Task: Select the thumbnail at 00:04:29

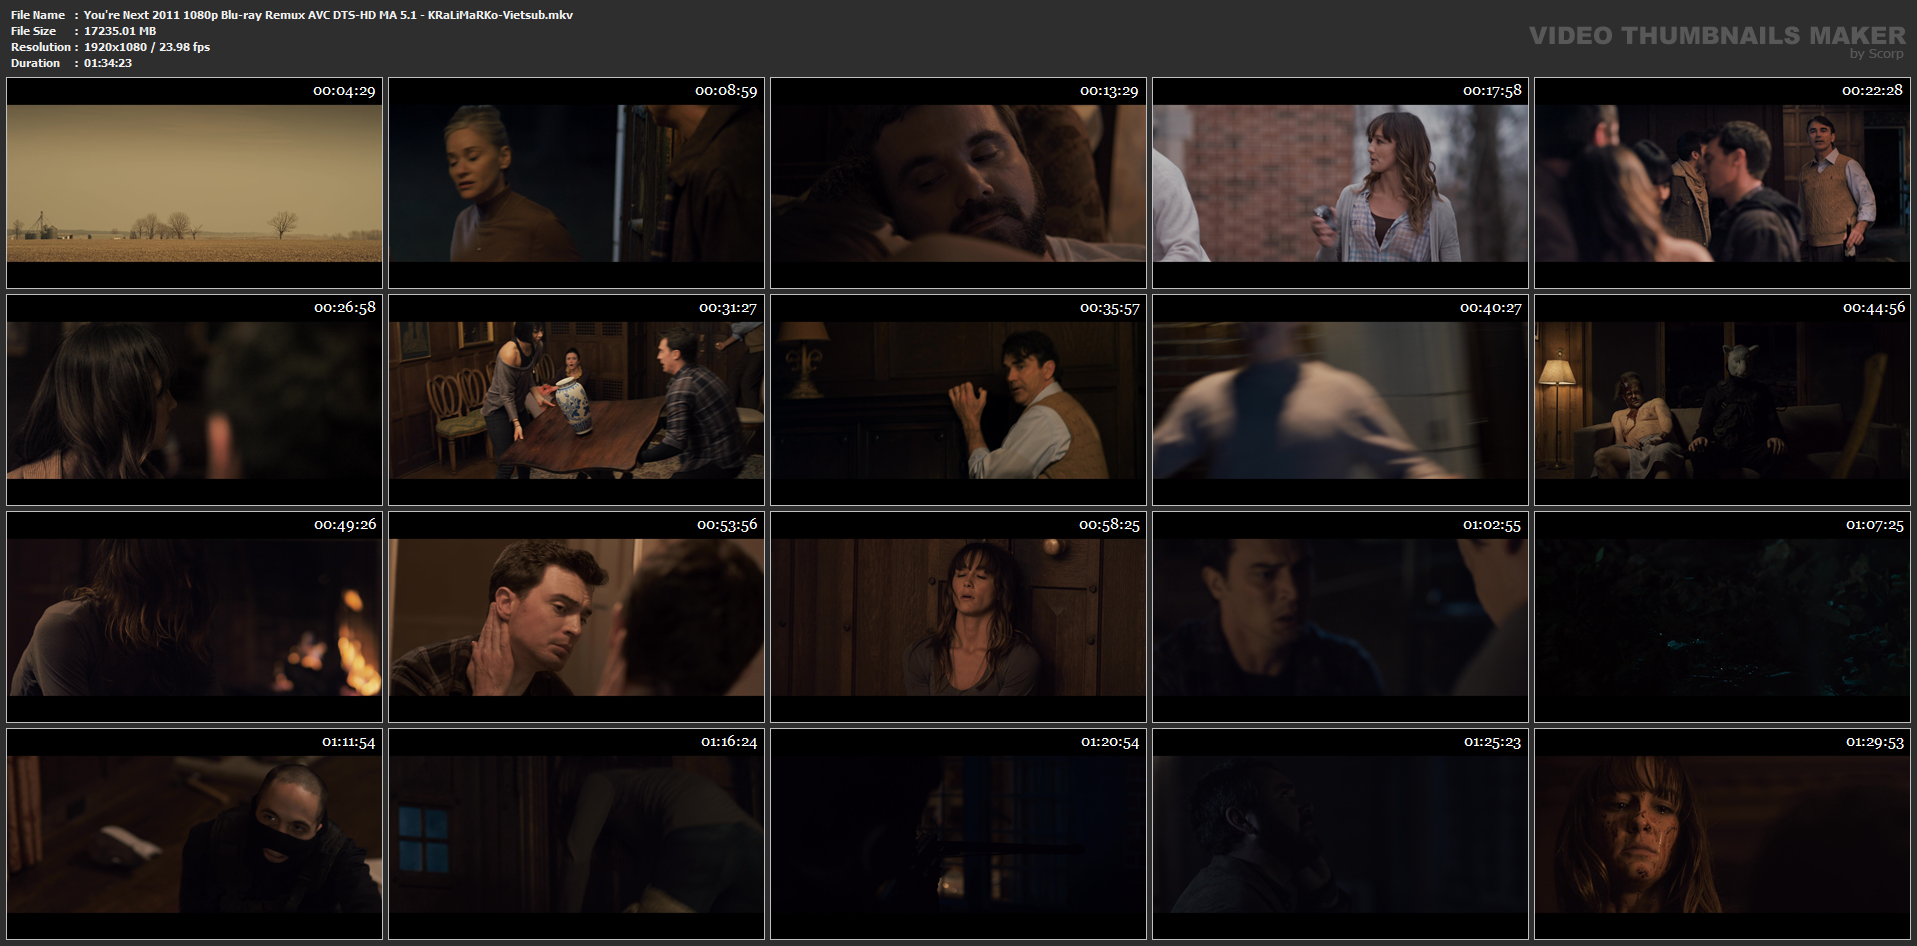Action: point(195,183)
